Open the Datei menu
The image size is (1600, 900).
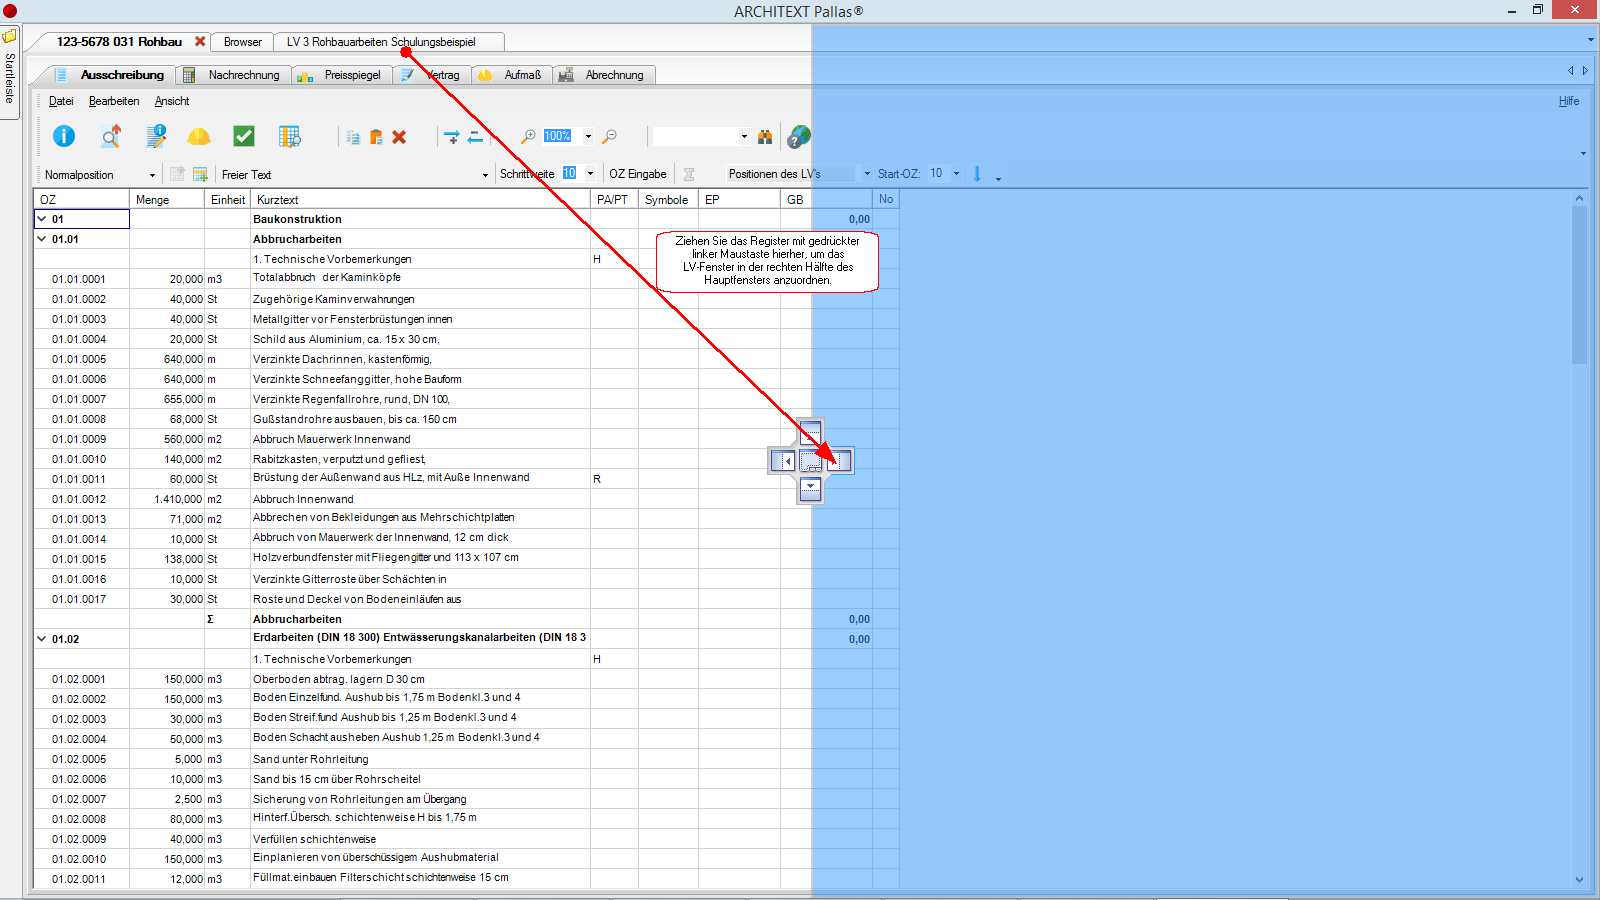tap(61, 101)
